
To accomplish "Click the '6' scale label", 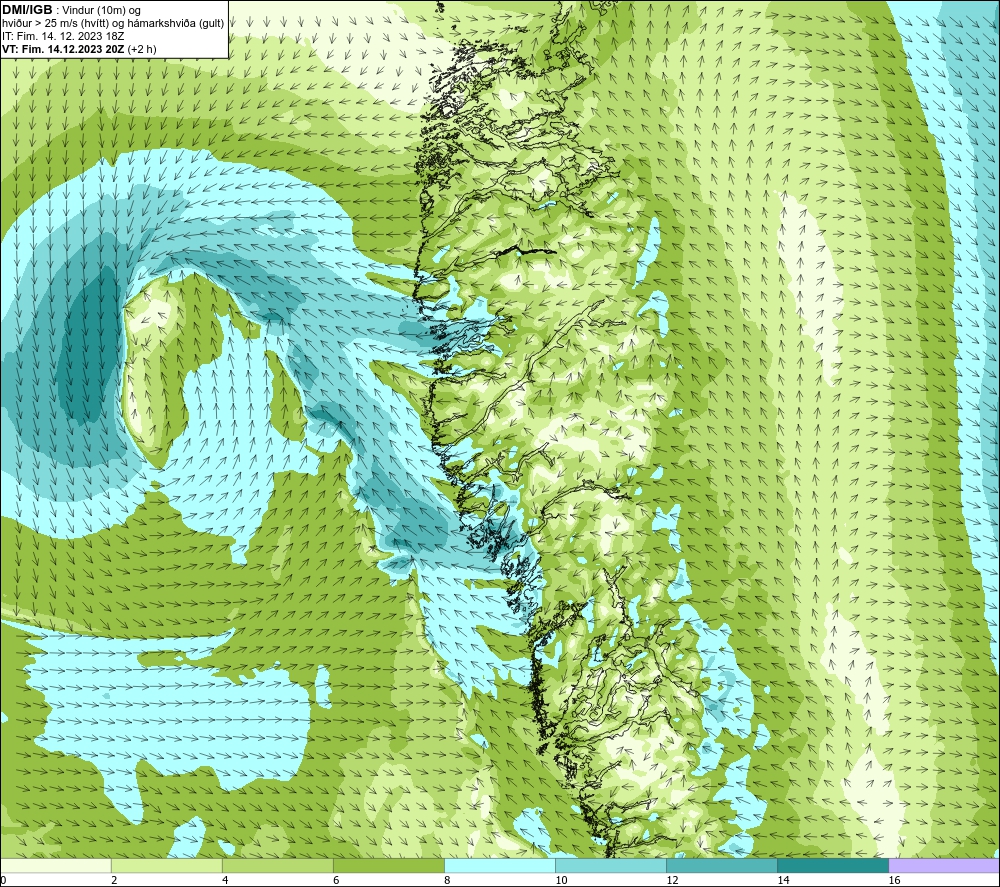I will [336, 881].
